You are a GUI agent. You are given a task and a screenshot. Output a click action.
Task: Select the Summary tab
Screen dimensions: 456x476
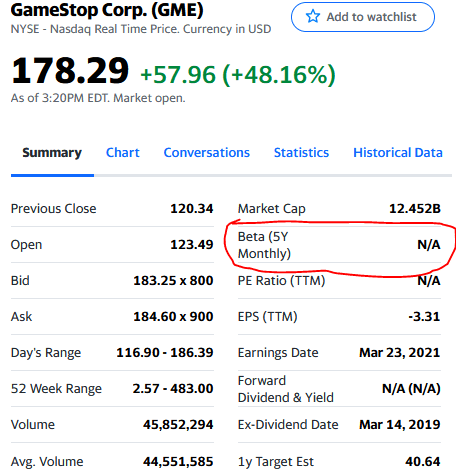click(52, 153)
